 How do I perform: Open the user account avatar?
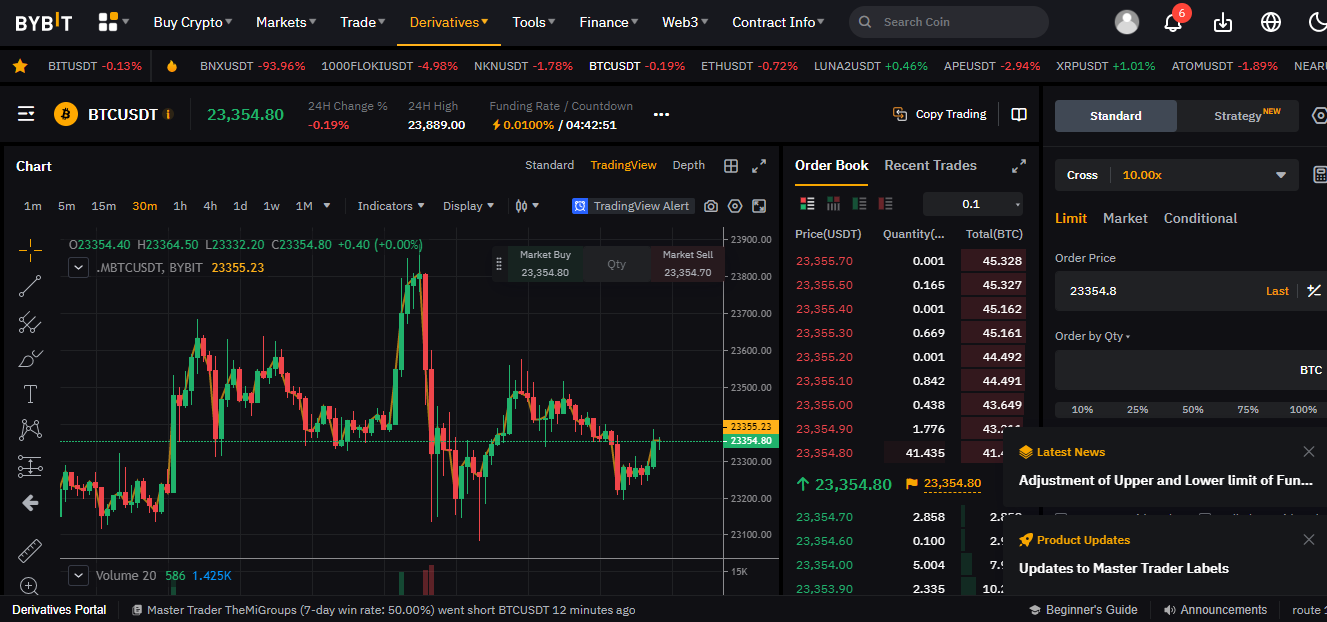click(x=1127, y=22)
